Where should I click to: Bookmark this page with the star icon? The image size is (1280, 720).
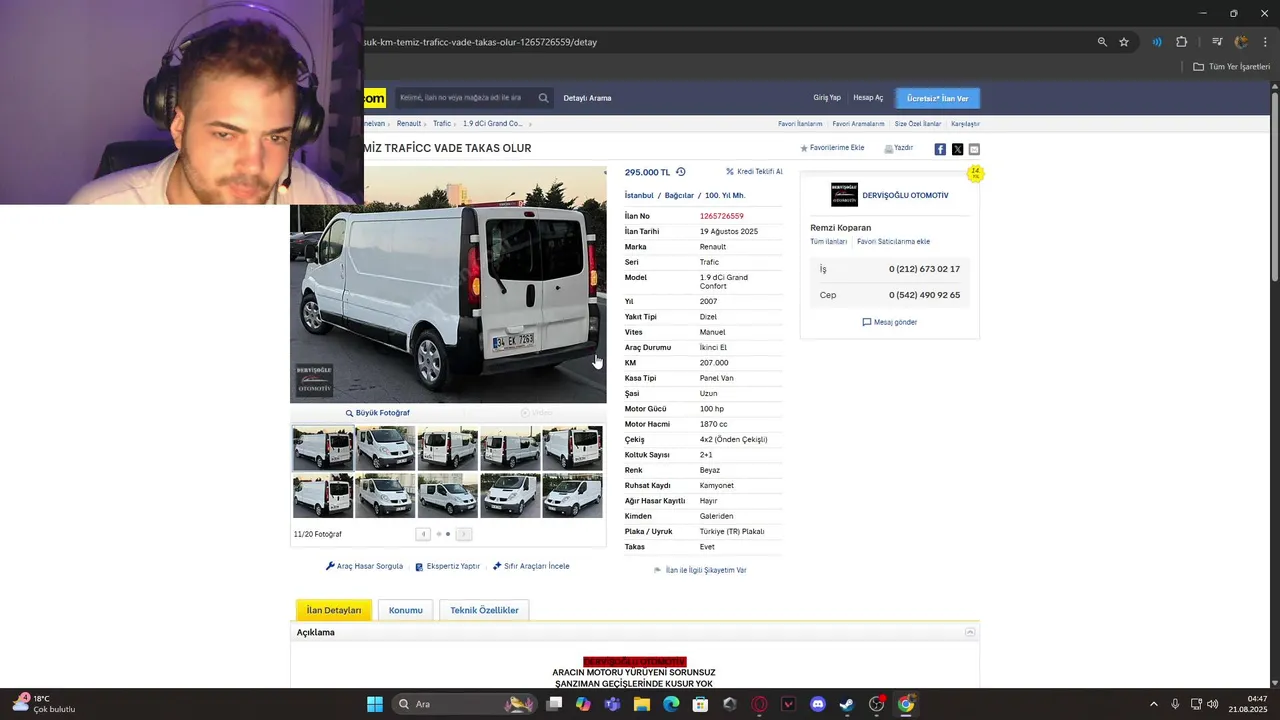1124,42
